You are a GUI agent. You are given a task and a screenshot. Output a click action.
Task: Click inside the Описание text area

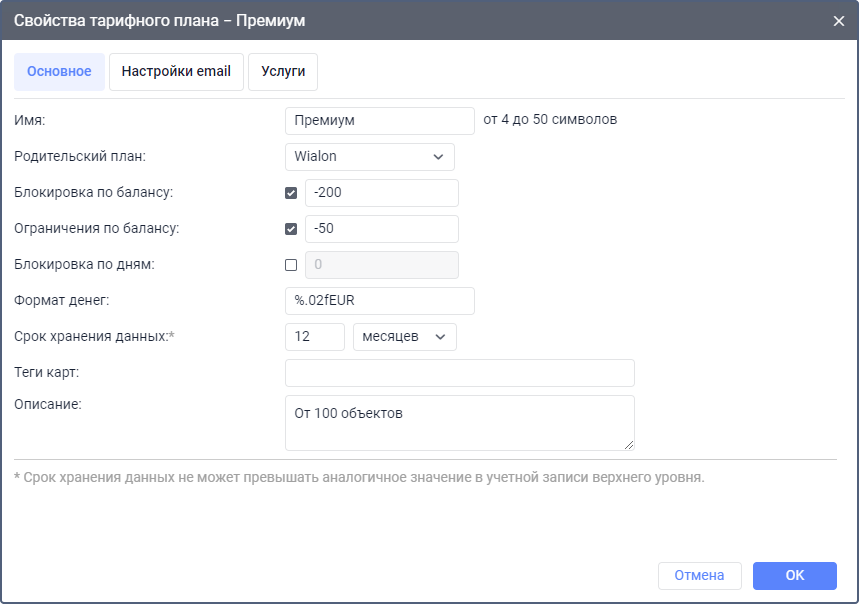coord(459,423)
